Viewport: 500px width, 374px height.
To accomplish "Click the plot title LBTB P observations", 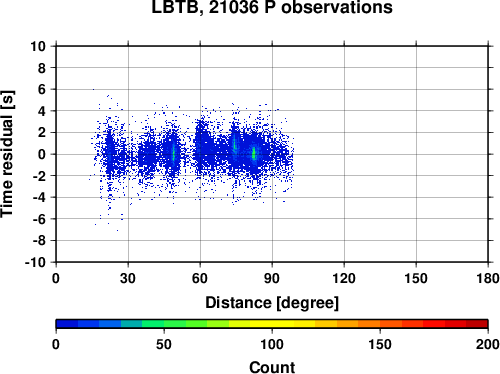I will 272,7.
